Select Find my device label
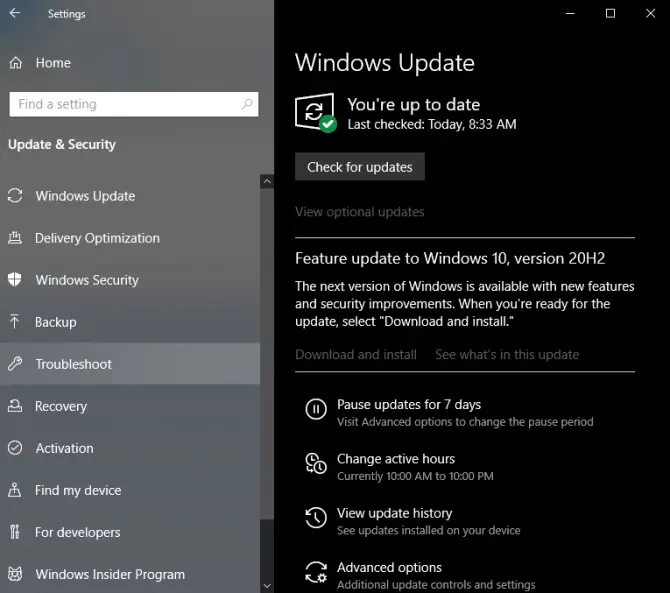 [x=78, y=490]
